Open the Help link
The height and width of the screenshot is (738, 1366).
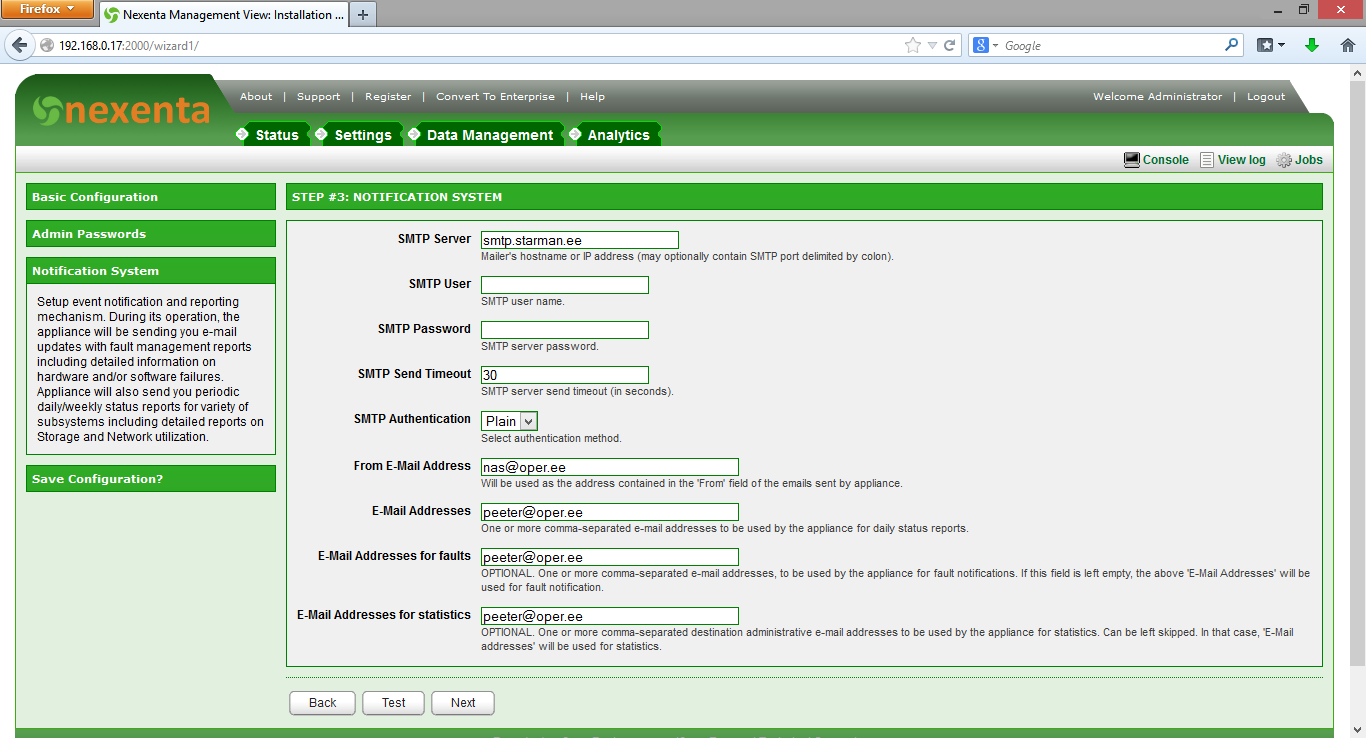[592, 97]
